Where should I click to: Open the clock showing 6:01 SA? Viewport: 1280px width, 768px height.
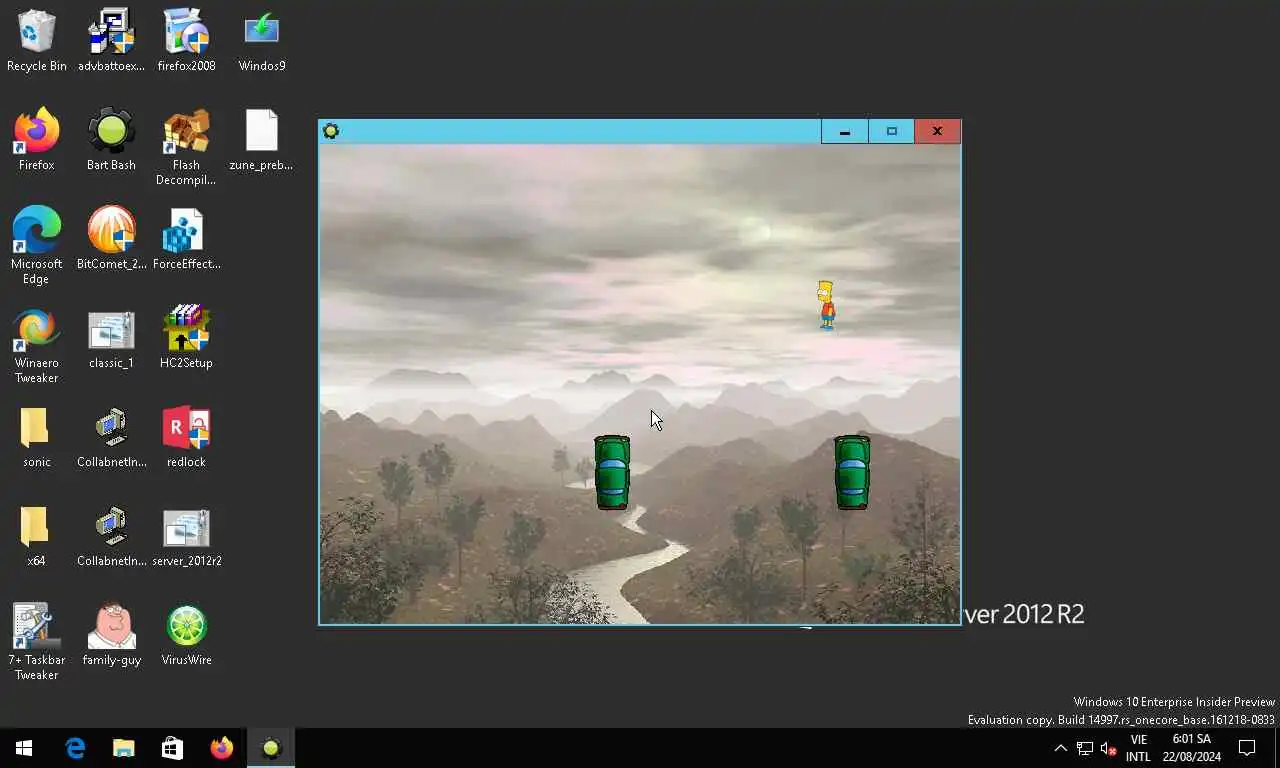tap(1191, 748)
